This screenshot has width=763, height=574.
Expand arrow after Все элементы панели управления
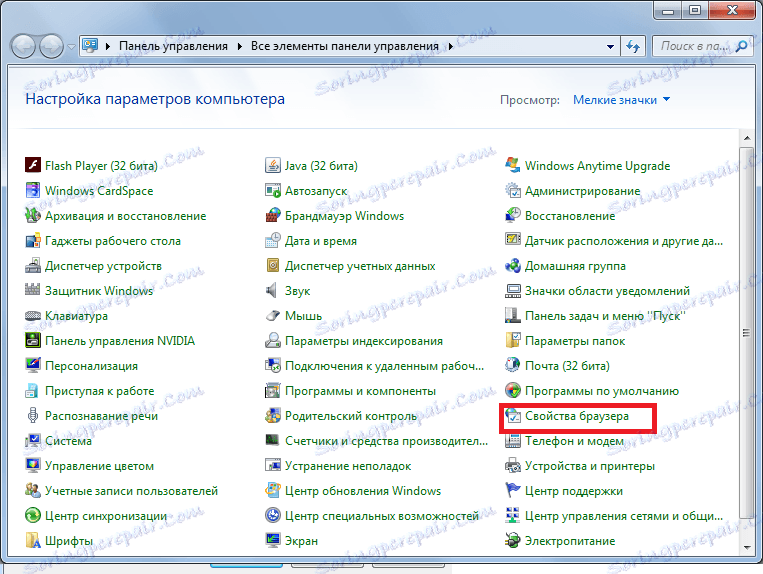coord(451,46)
